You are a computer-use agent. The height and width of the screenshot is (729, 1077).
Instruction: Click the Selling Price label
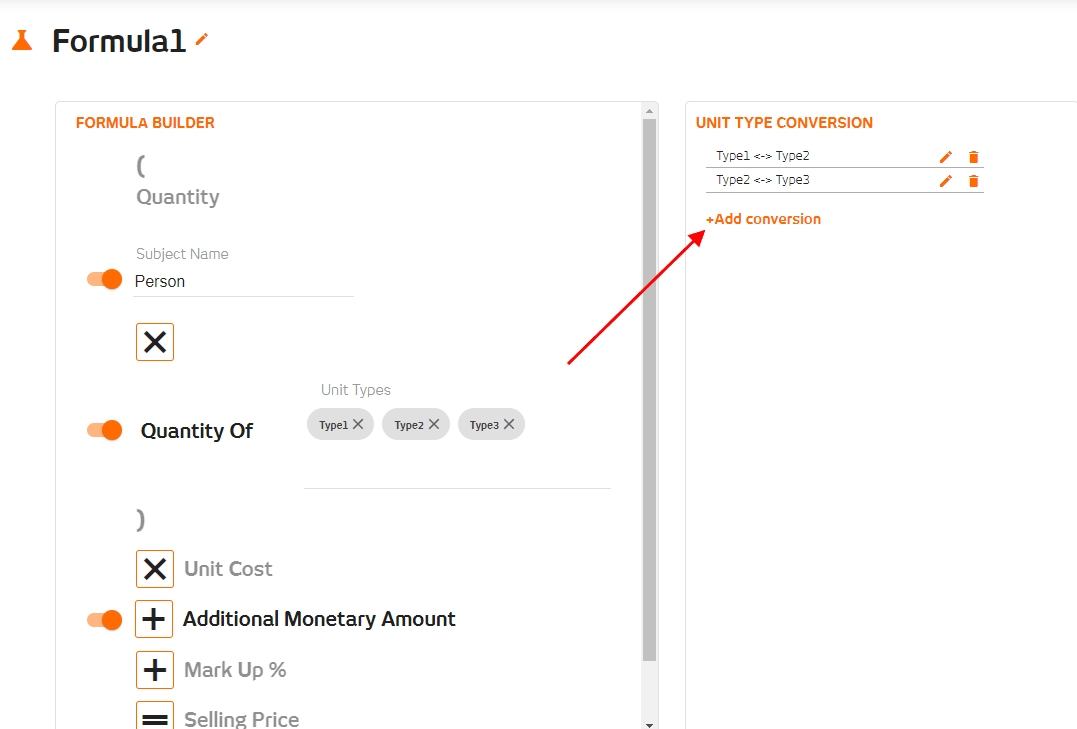pos(242,719)
